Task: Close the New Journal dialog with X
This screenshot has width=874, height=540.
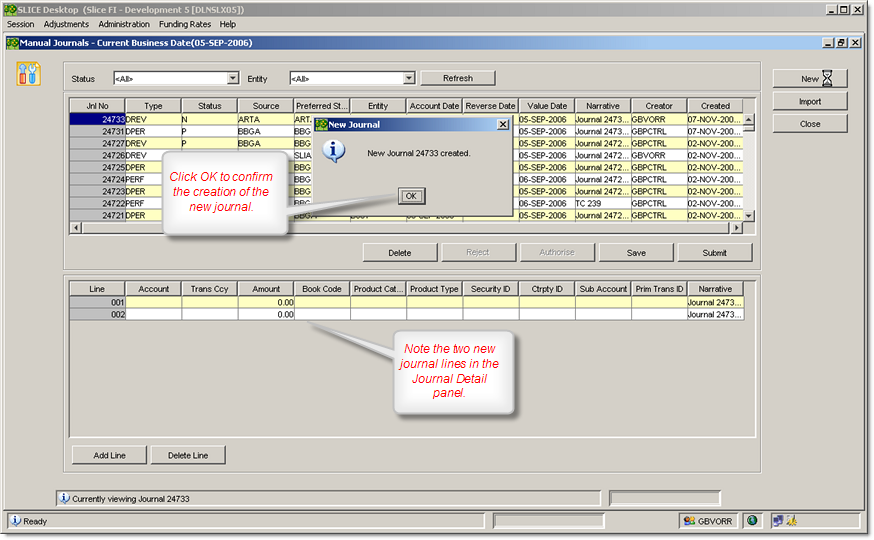Action: (503, 125)
